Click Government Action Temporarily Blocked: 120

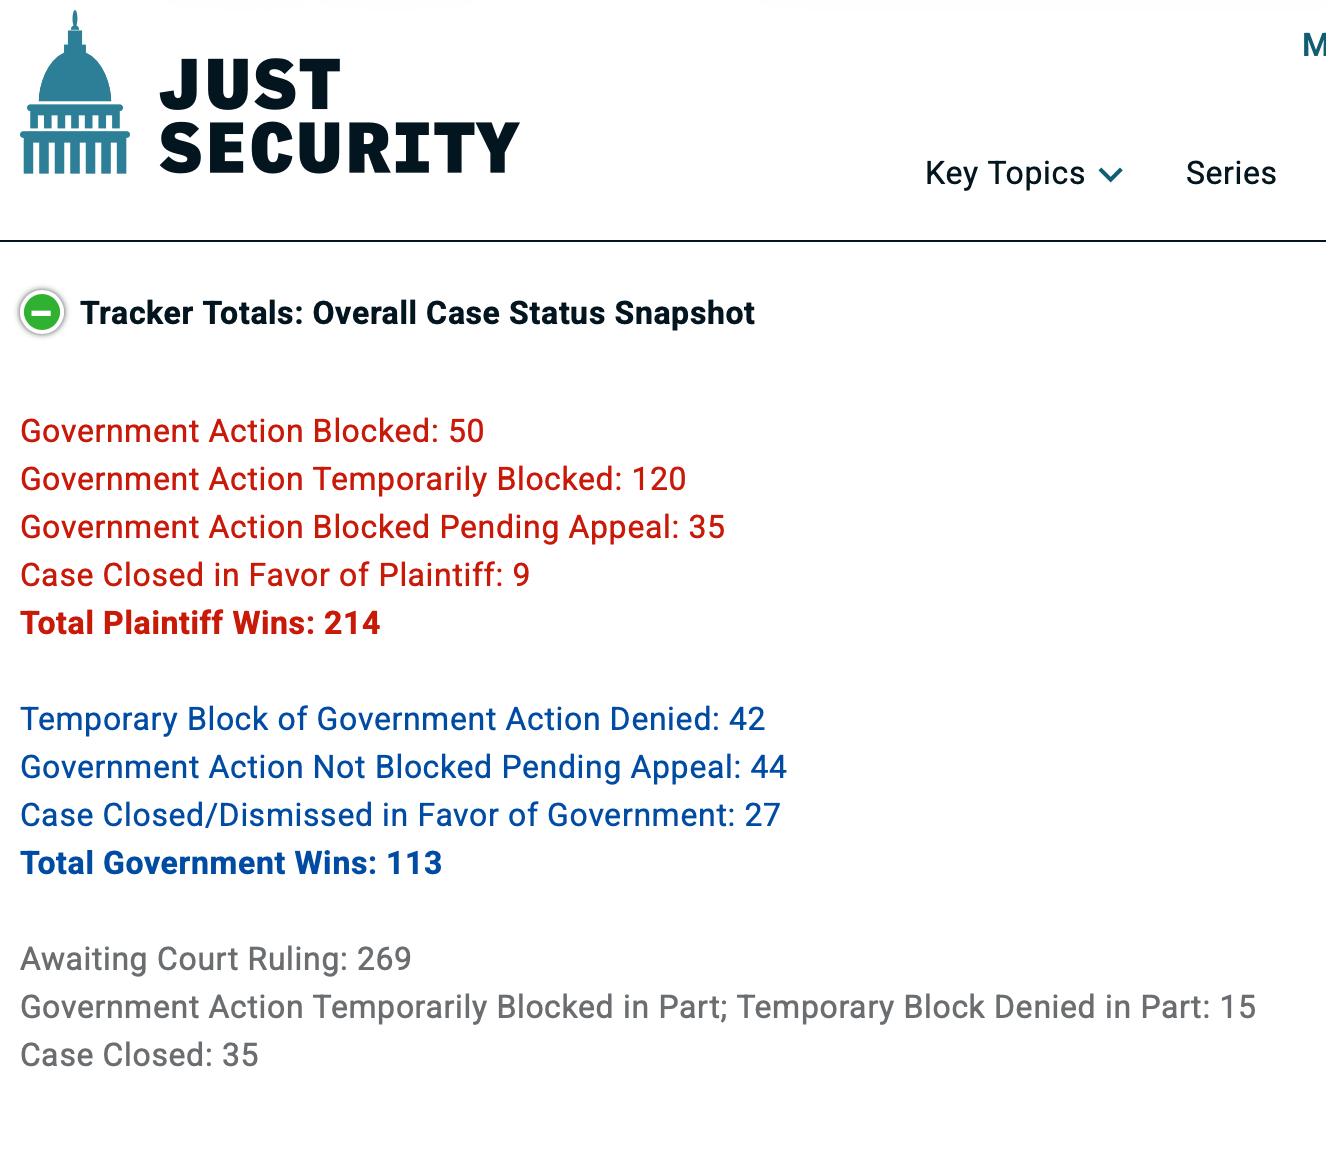coord(353,479)
